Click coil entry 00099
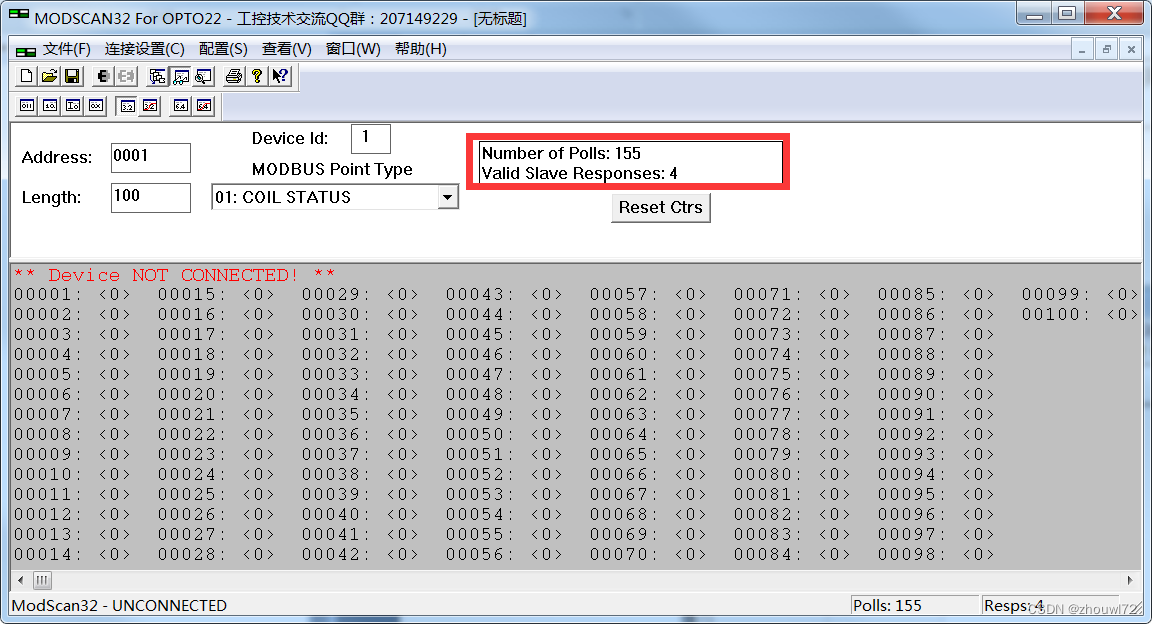The image size is (1152, 624). tap(1080, 295)
